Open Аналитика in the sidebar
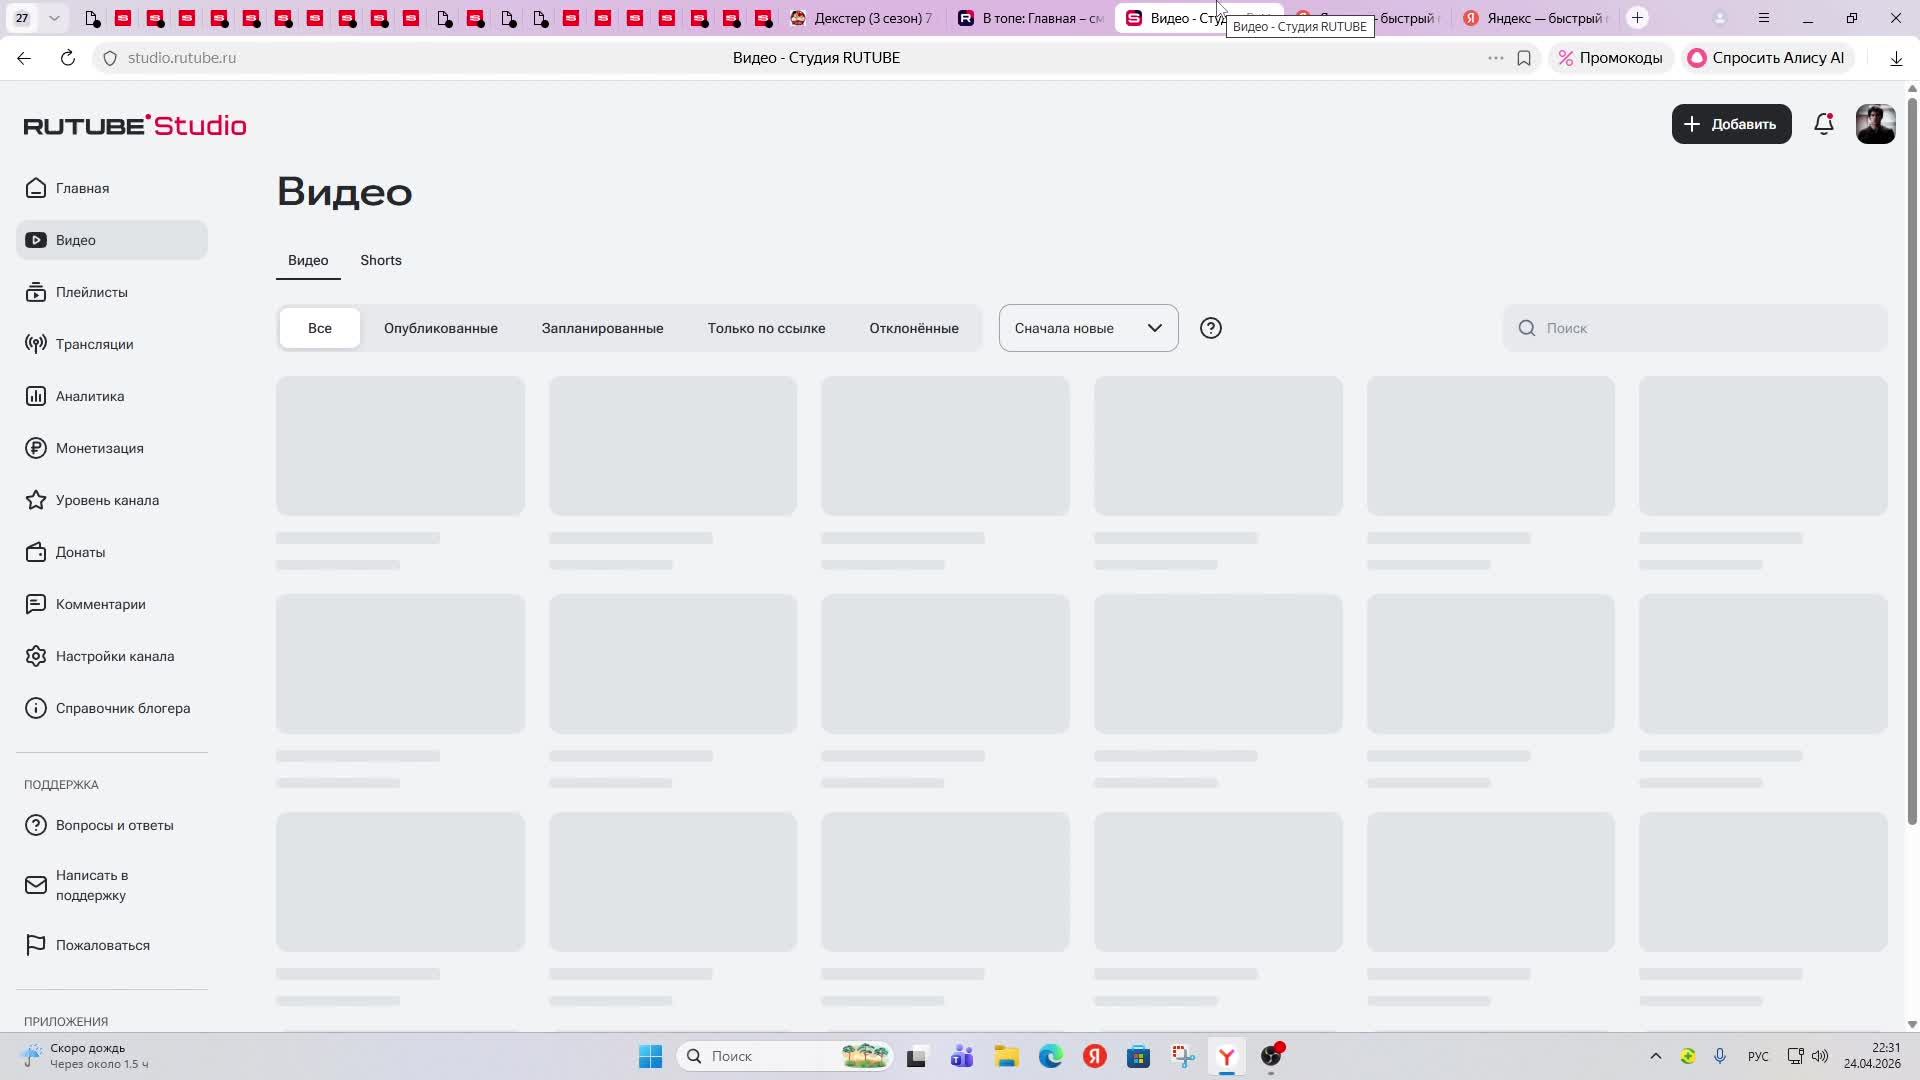 [90, 396]
